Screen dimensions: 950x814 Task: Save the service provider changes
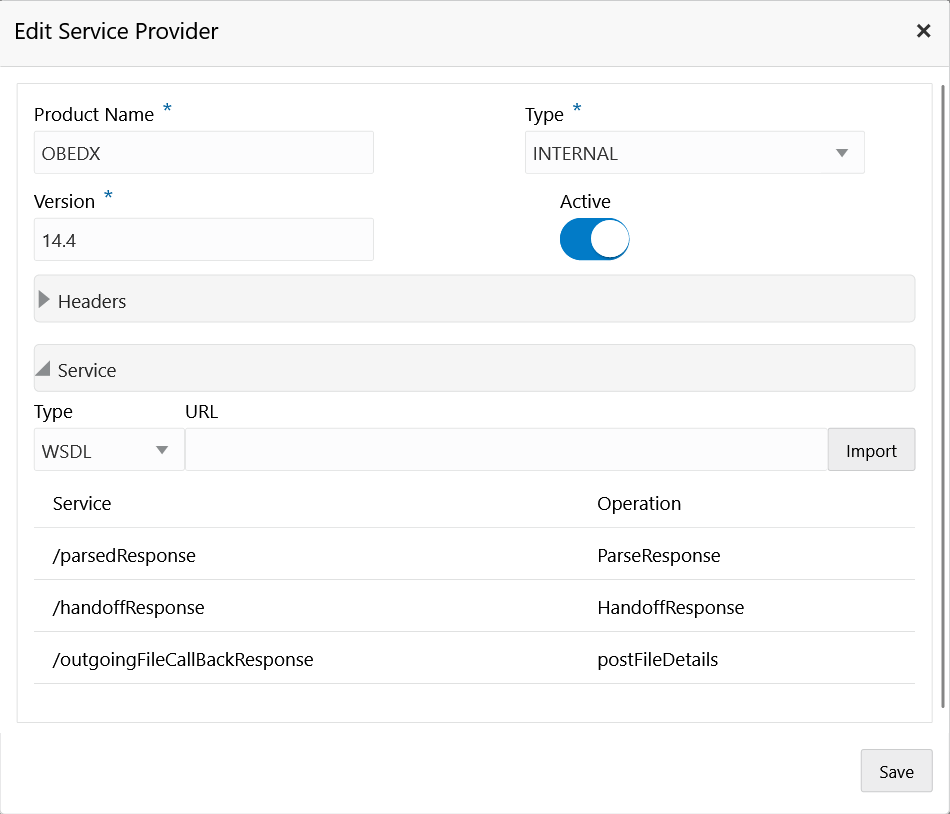coord(896,771)
